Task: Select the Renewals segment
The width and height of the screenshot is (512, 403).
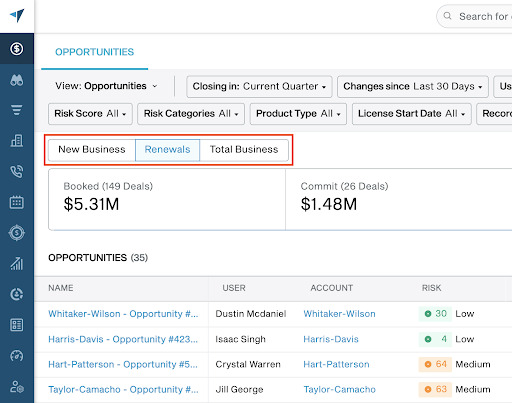Action: pos(167,150)
